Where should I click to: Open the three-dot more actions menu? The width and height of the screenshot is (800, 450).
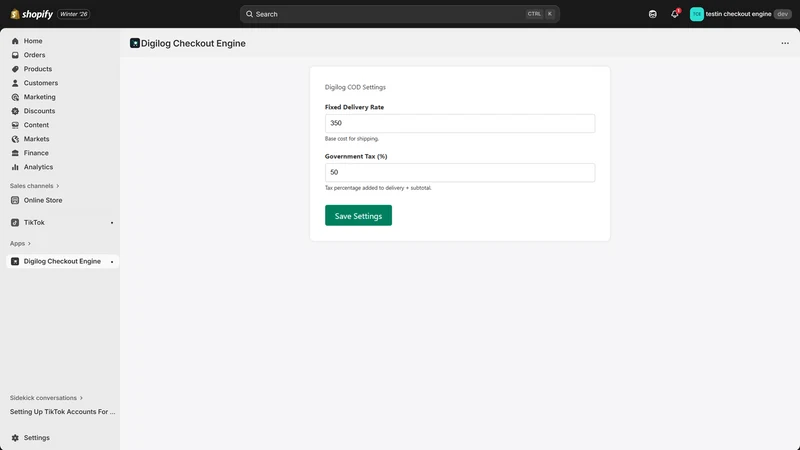[x=785, y=43]
